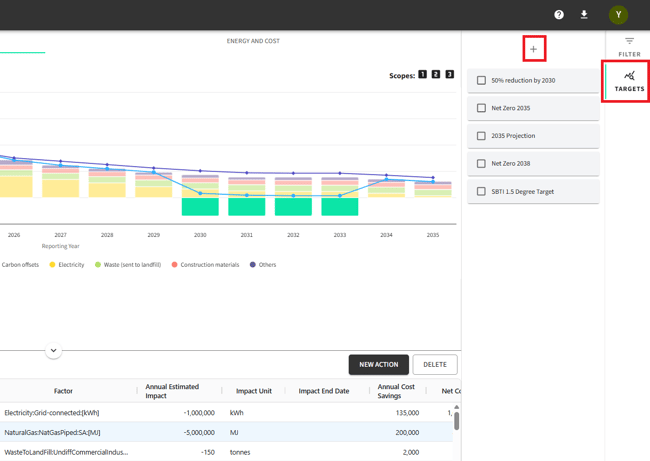The image size is (650, 461).
Task: Enable the Net Zero 2035 checkbox
Action: 481,108
